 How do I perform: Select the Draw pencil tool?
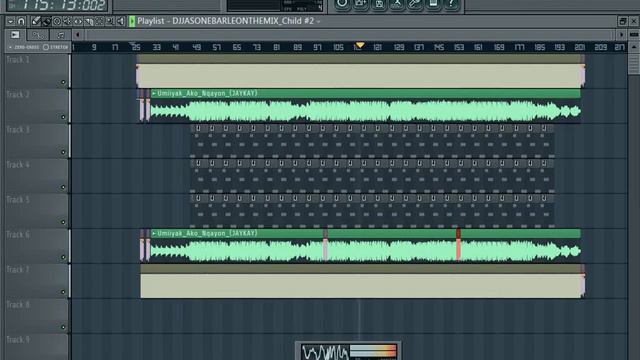36,21
